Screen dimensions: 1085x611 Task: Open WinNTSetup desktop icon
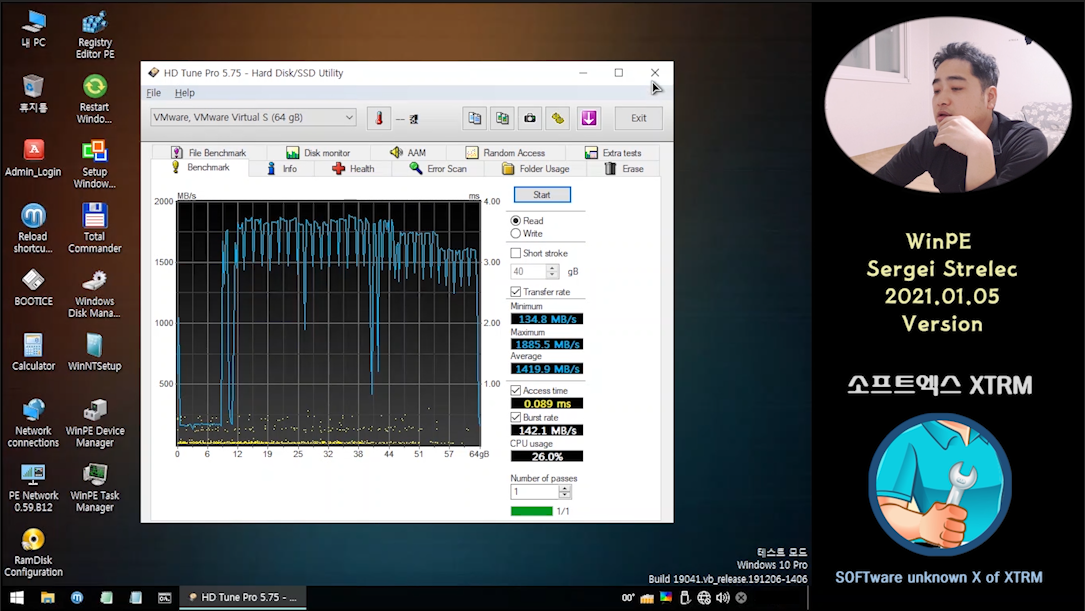[x=95, y=352]
